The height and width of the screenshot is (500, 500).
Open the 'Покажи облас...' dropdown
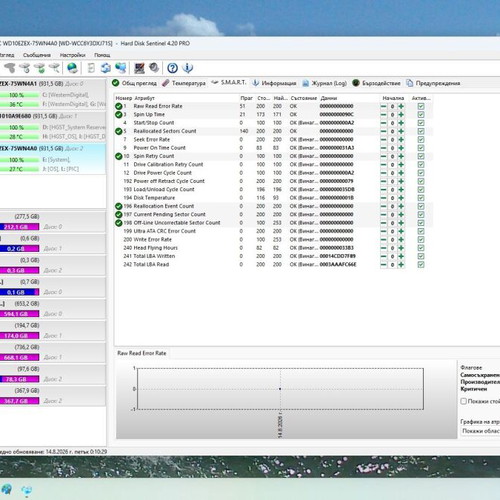(x=480, y=431)
